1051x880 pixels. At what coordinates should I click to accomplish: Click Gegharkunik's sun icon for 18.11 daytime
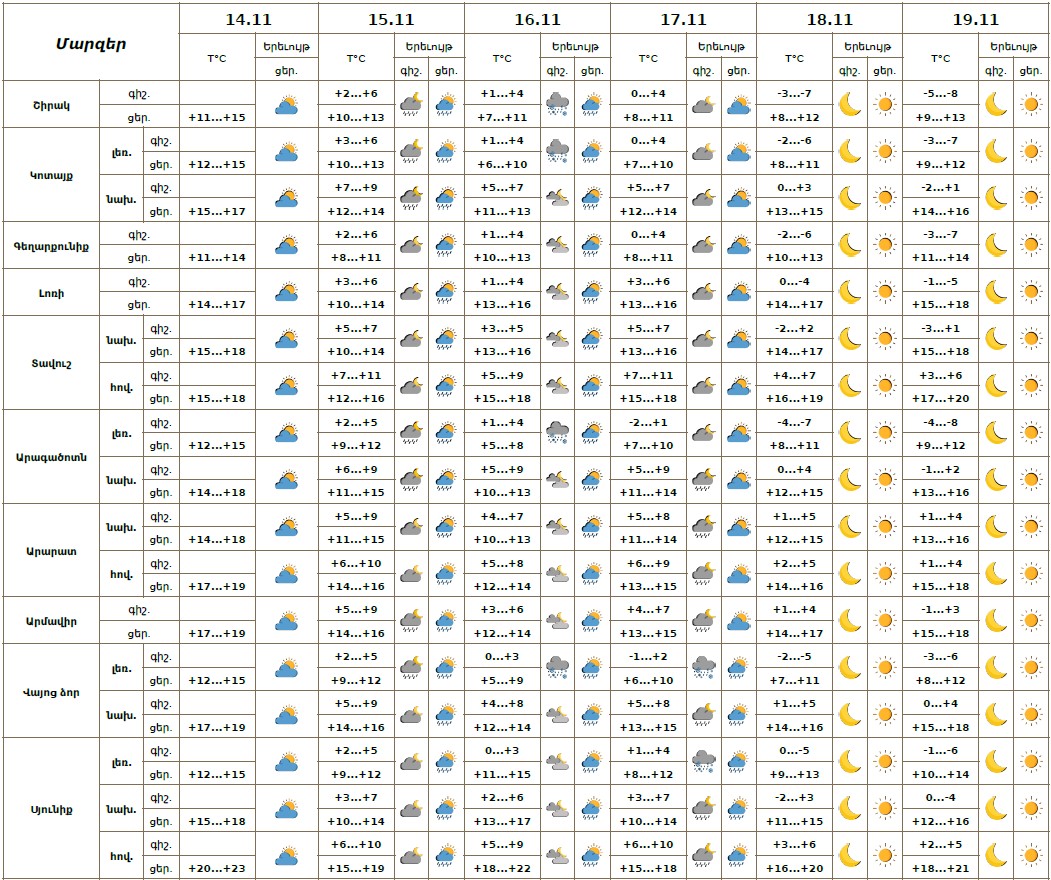click(x=884, y=245)
